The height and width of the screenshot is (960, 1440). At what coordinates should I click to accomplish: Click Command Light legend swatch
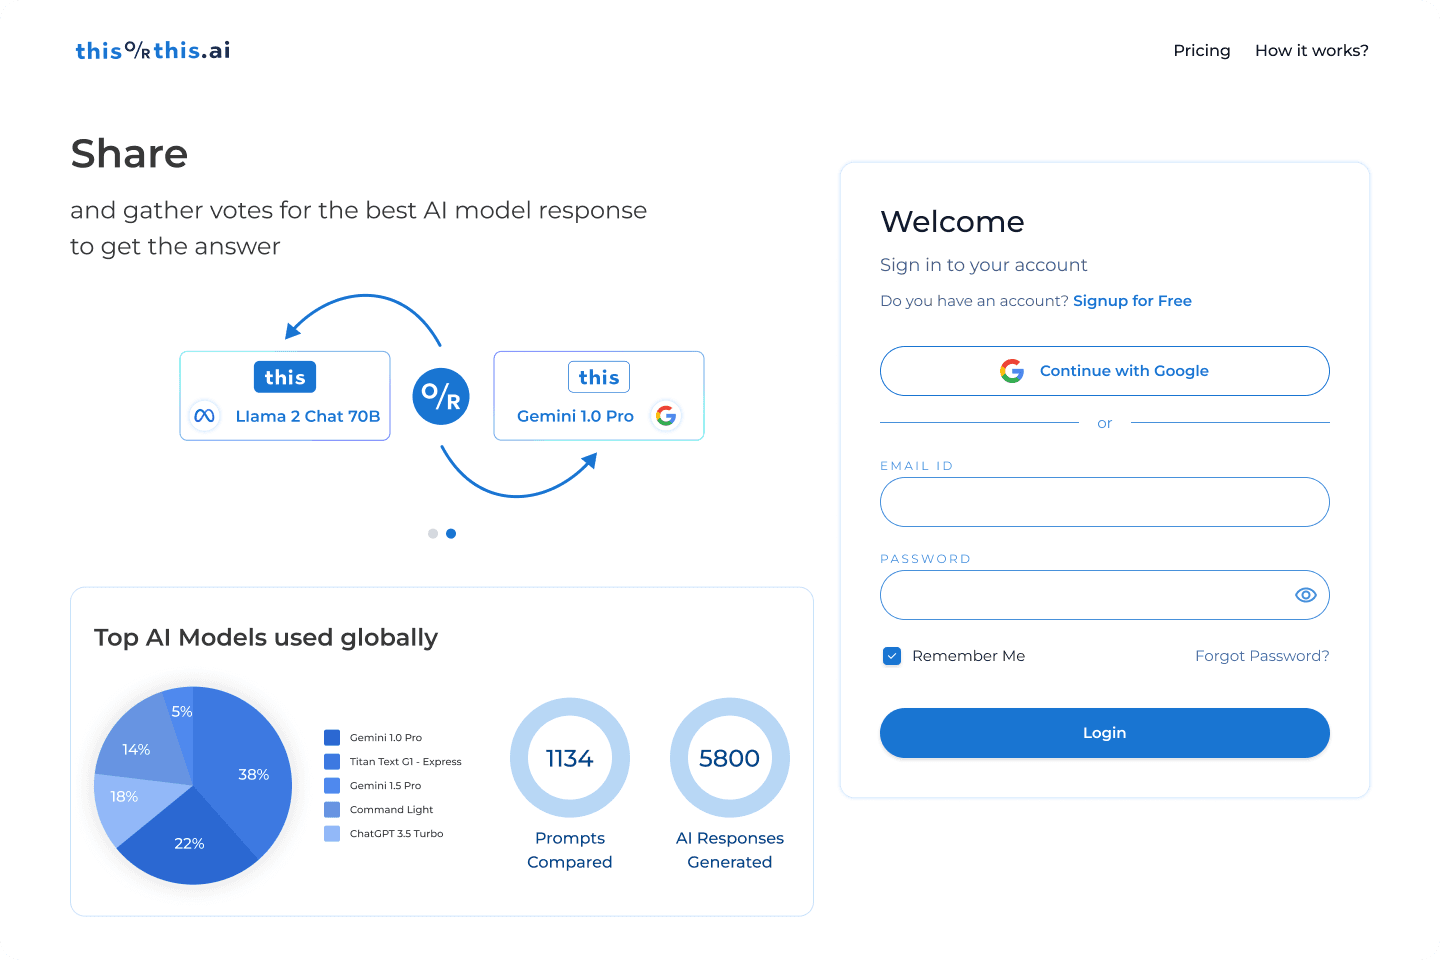coord(332,810)
